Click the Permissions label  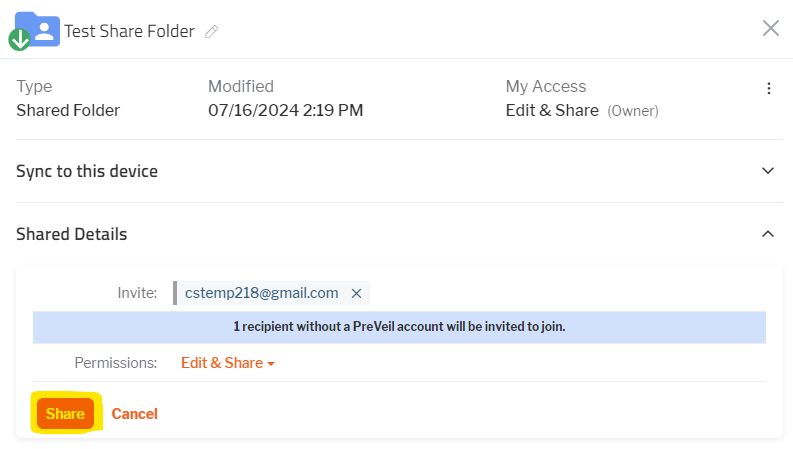tap(116, 363)
